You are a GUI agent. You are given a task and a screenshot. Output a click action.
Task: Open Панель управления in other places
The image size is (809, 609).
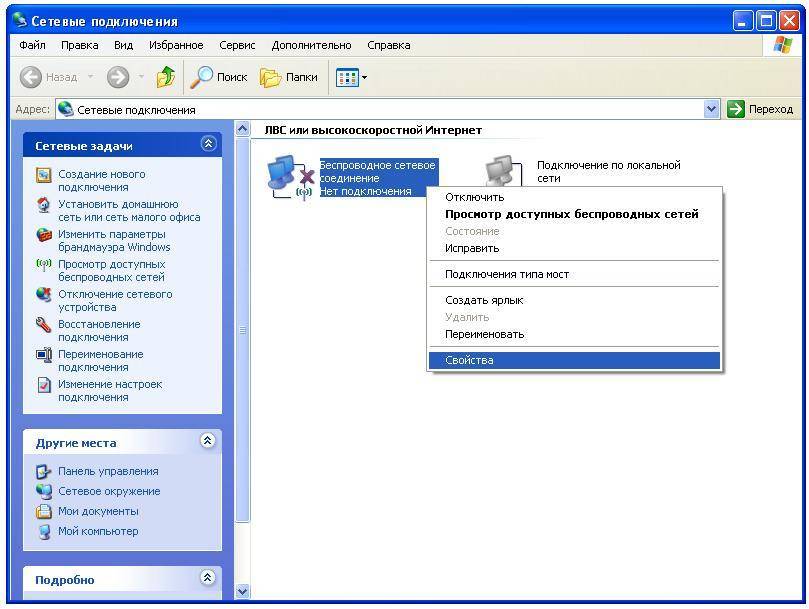(107, 471)
